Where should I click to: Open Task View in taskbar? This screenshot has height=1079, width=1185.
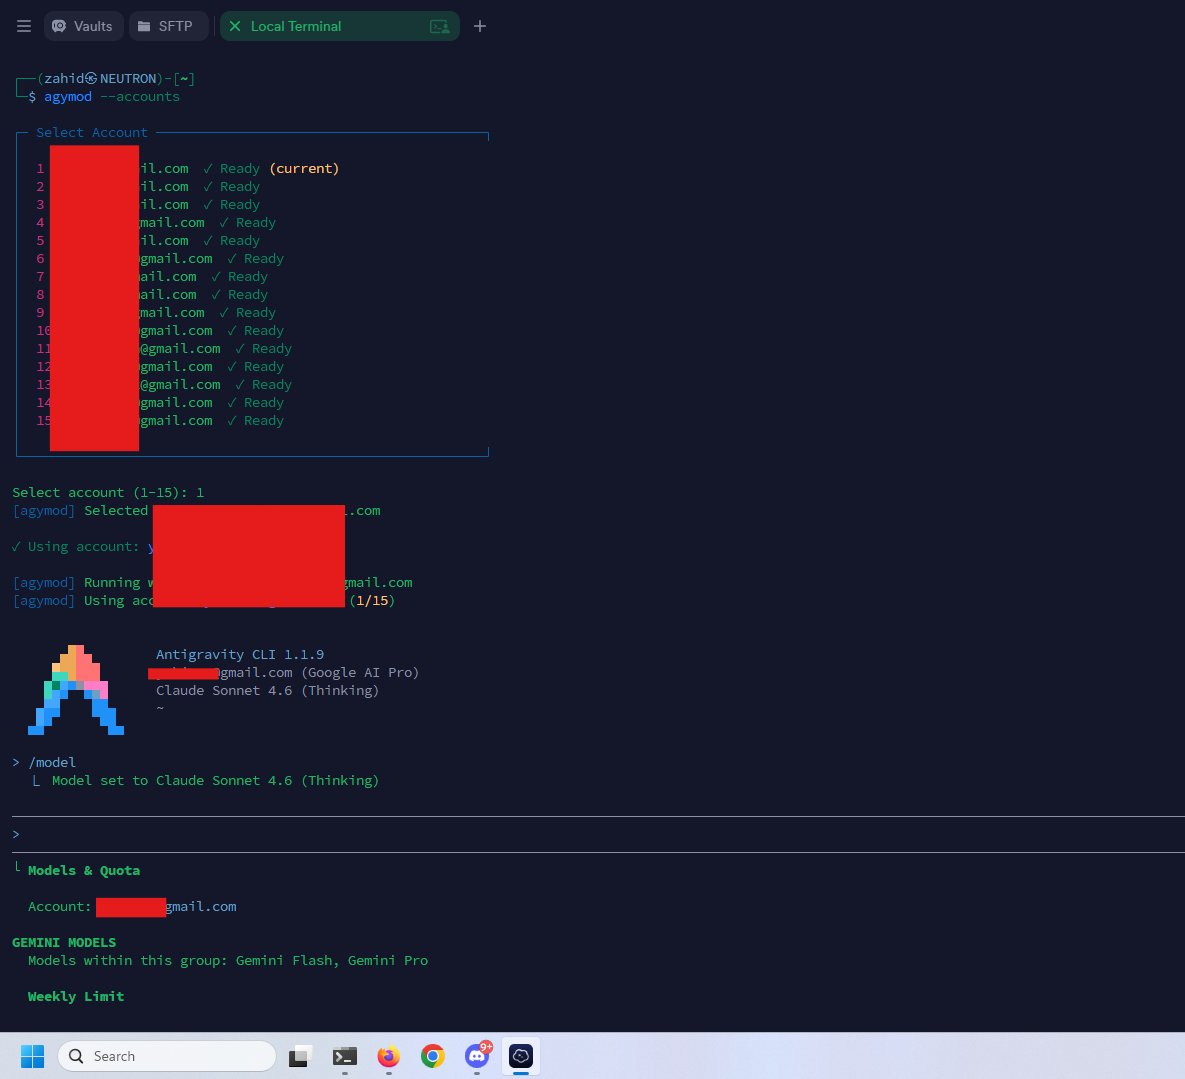[x=301, y=1056]
